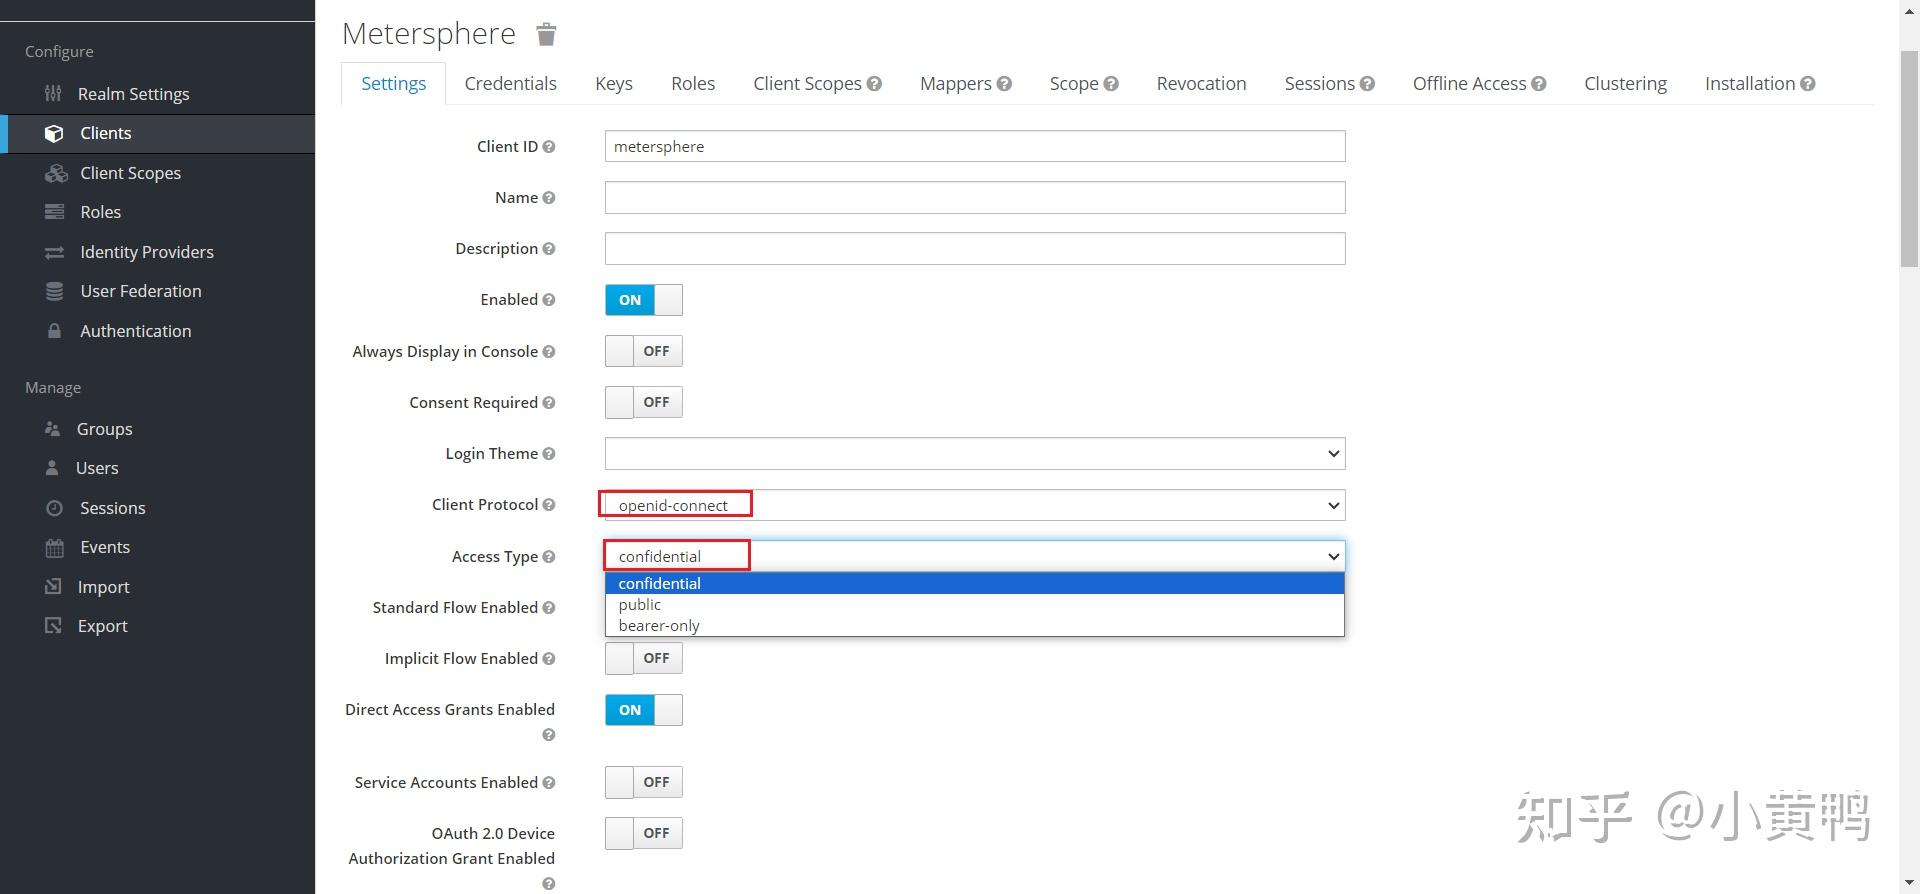Open the Client Protocol dropdown
1920x894 pixels.
(975, 505)
